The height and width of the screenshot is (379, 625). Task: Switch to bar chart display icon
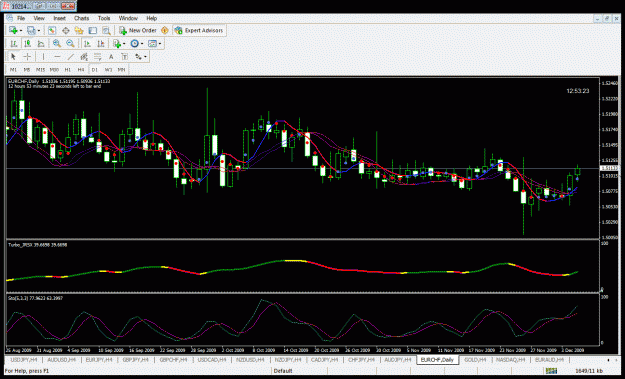pyautogui.click(x=14, y=43)
